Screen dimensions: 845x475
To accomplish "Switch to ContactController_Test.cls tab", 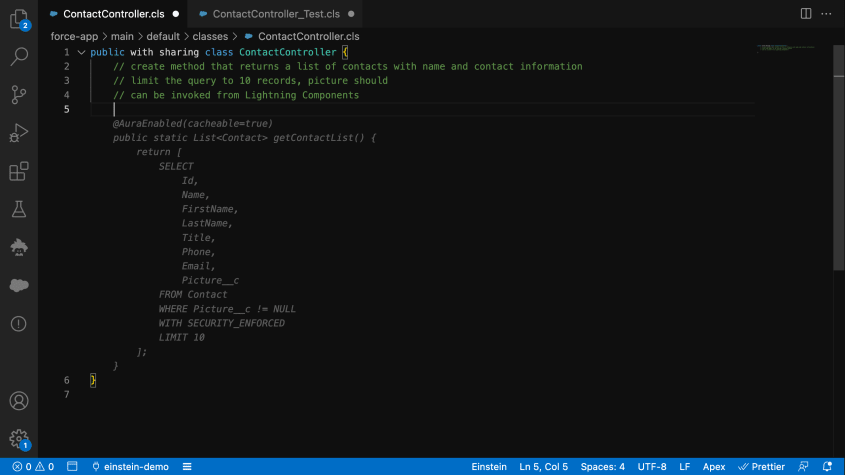I will click(x=276, y=14).
